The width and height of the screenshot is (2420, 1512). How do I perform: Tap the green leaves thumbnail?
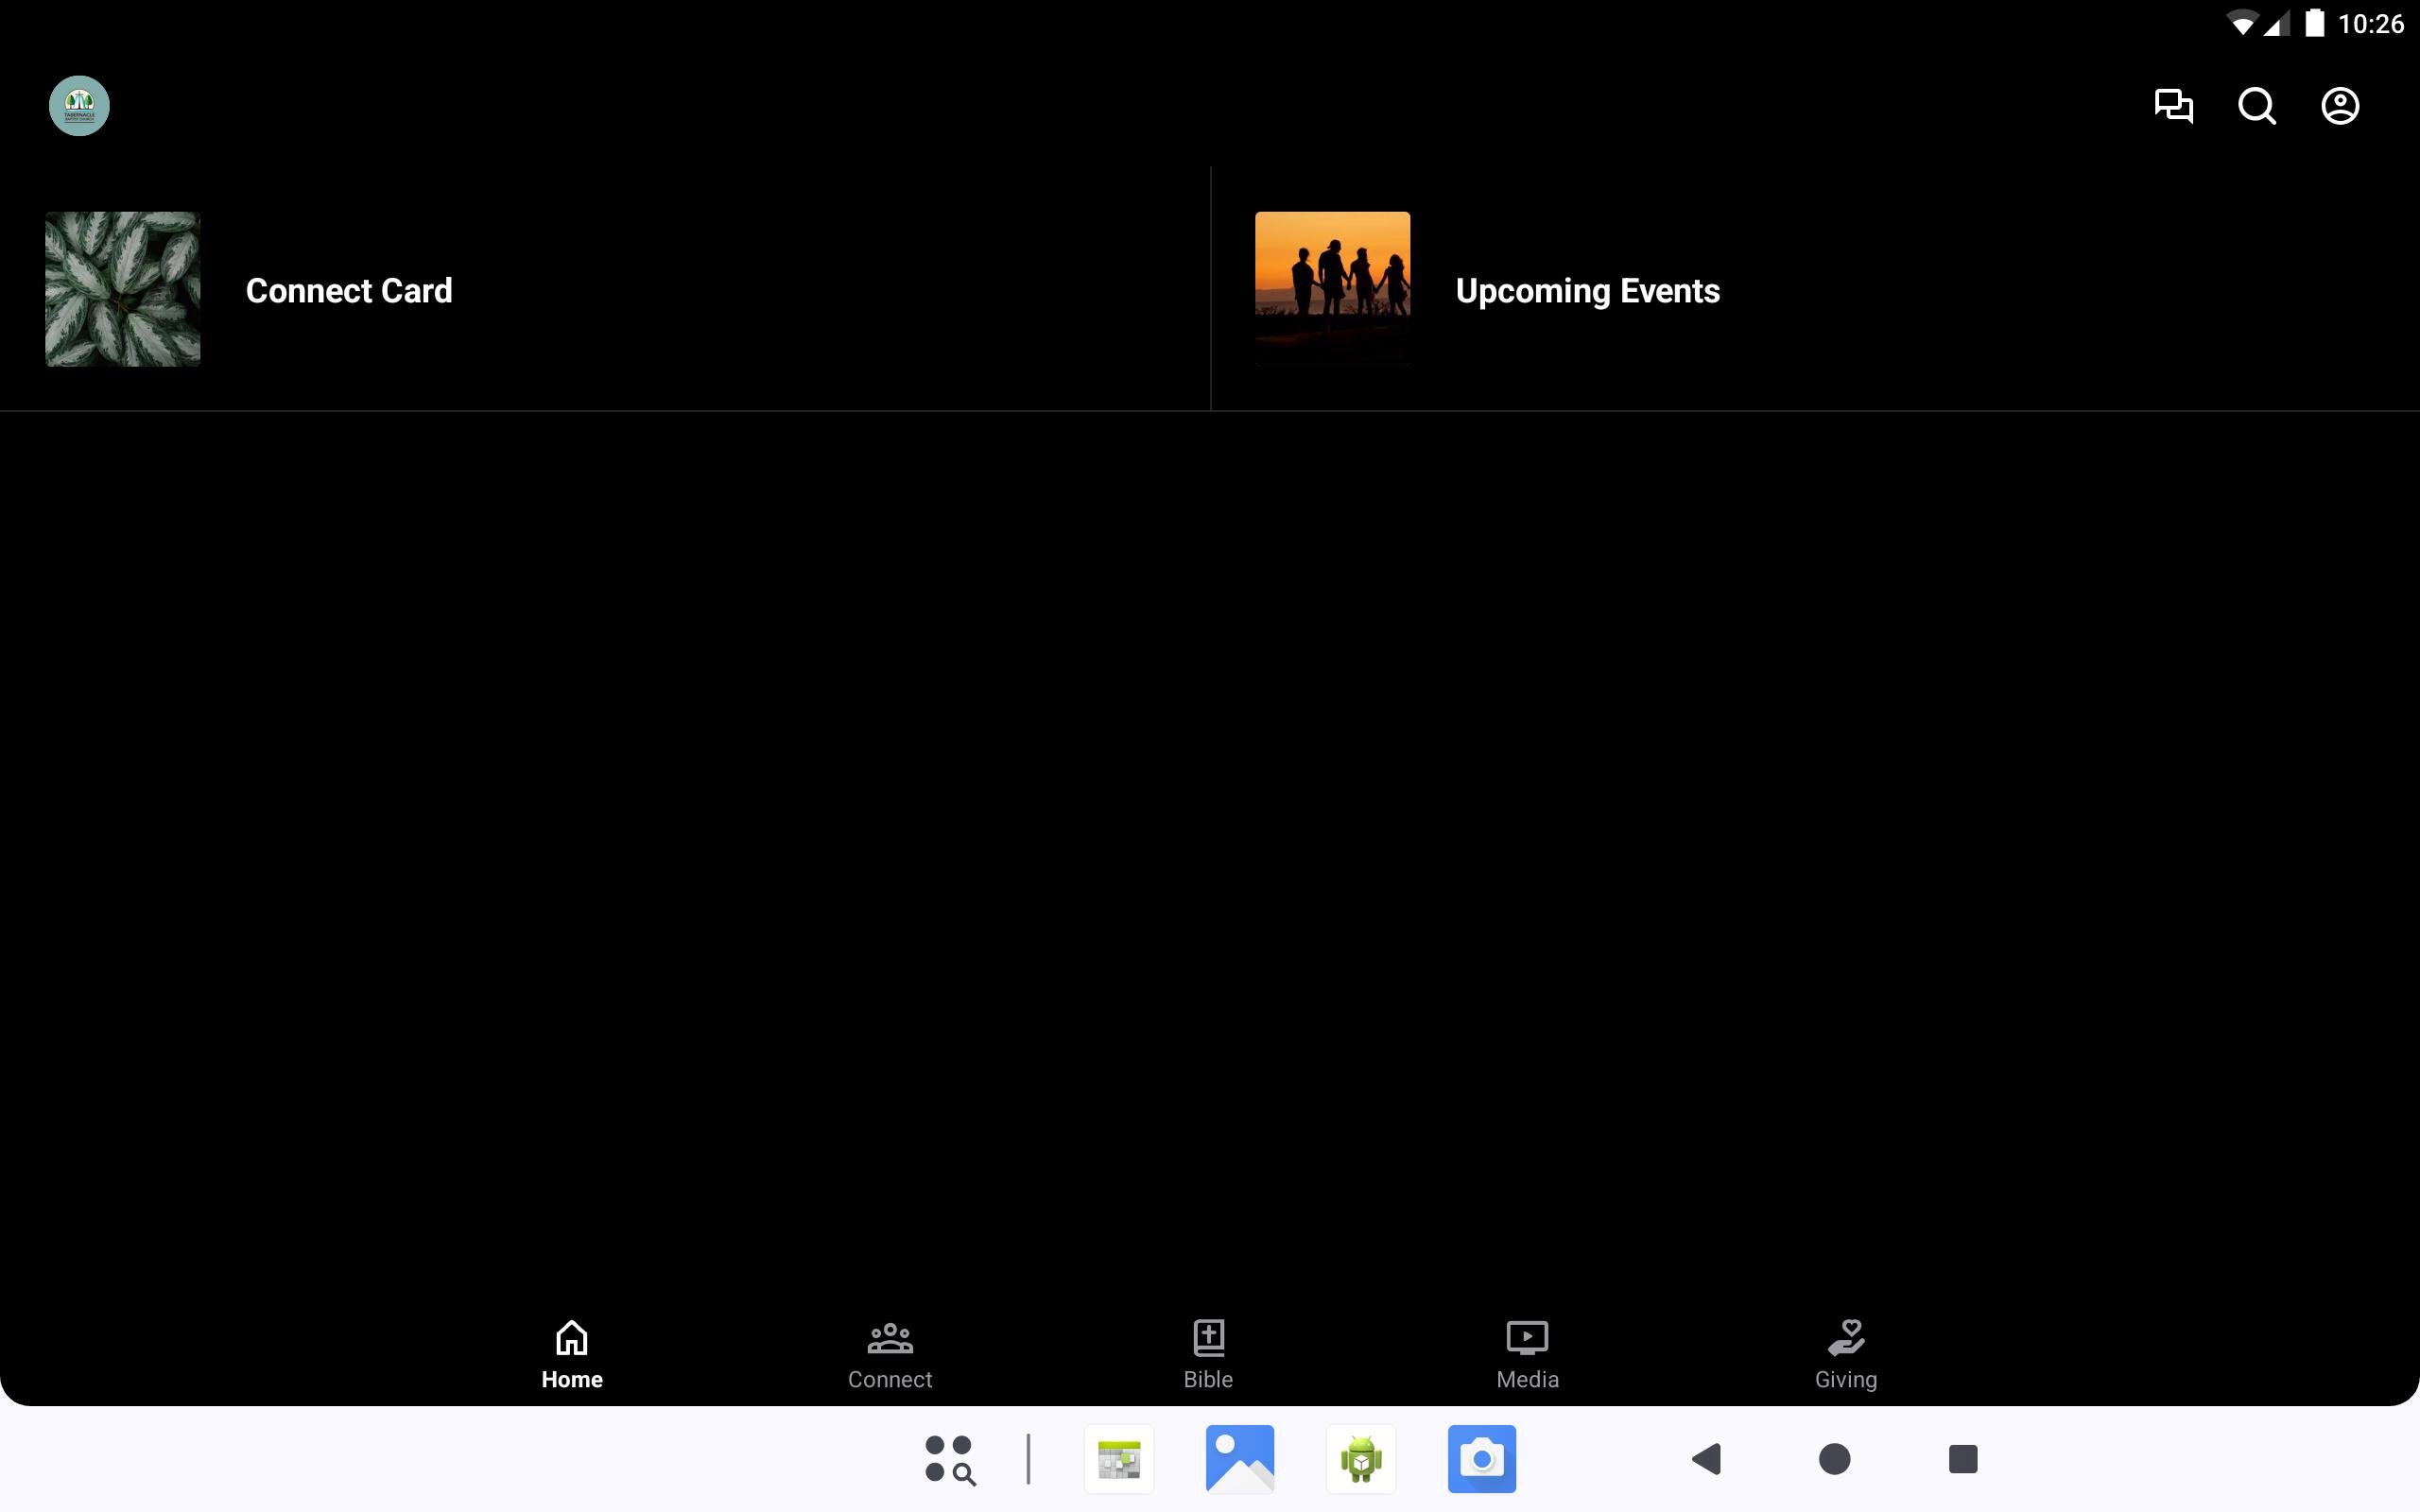tap(123, 289)
